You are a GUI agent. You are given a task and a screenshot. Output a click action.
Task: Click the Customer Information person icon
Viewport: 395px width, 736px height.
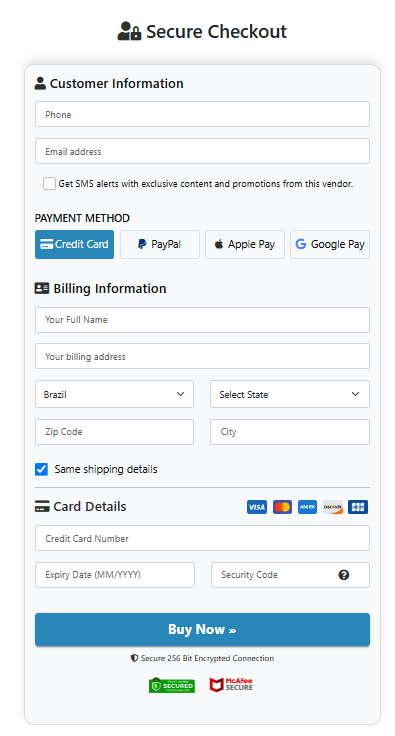click(x=40, y=84)
